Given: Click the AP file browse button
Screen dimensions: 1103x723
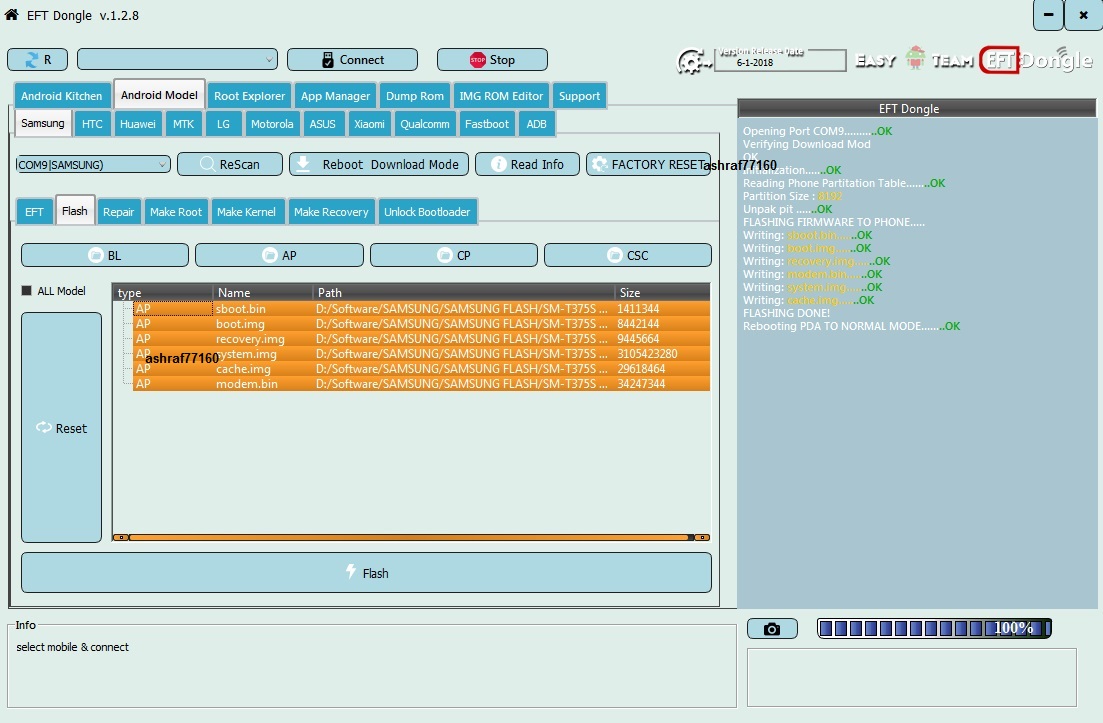Looking at the screenshot, I should [x=279, y=255].
